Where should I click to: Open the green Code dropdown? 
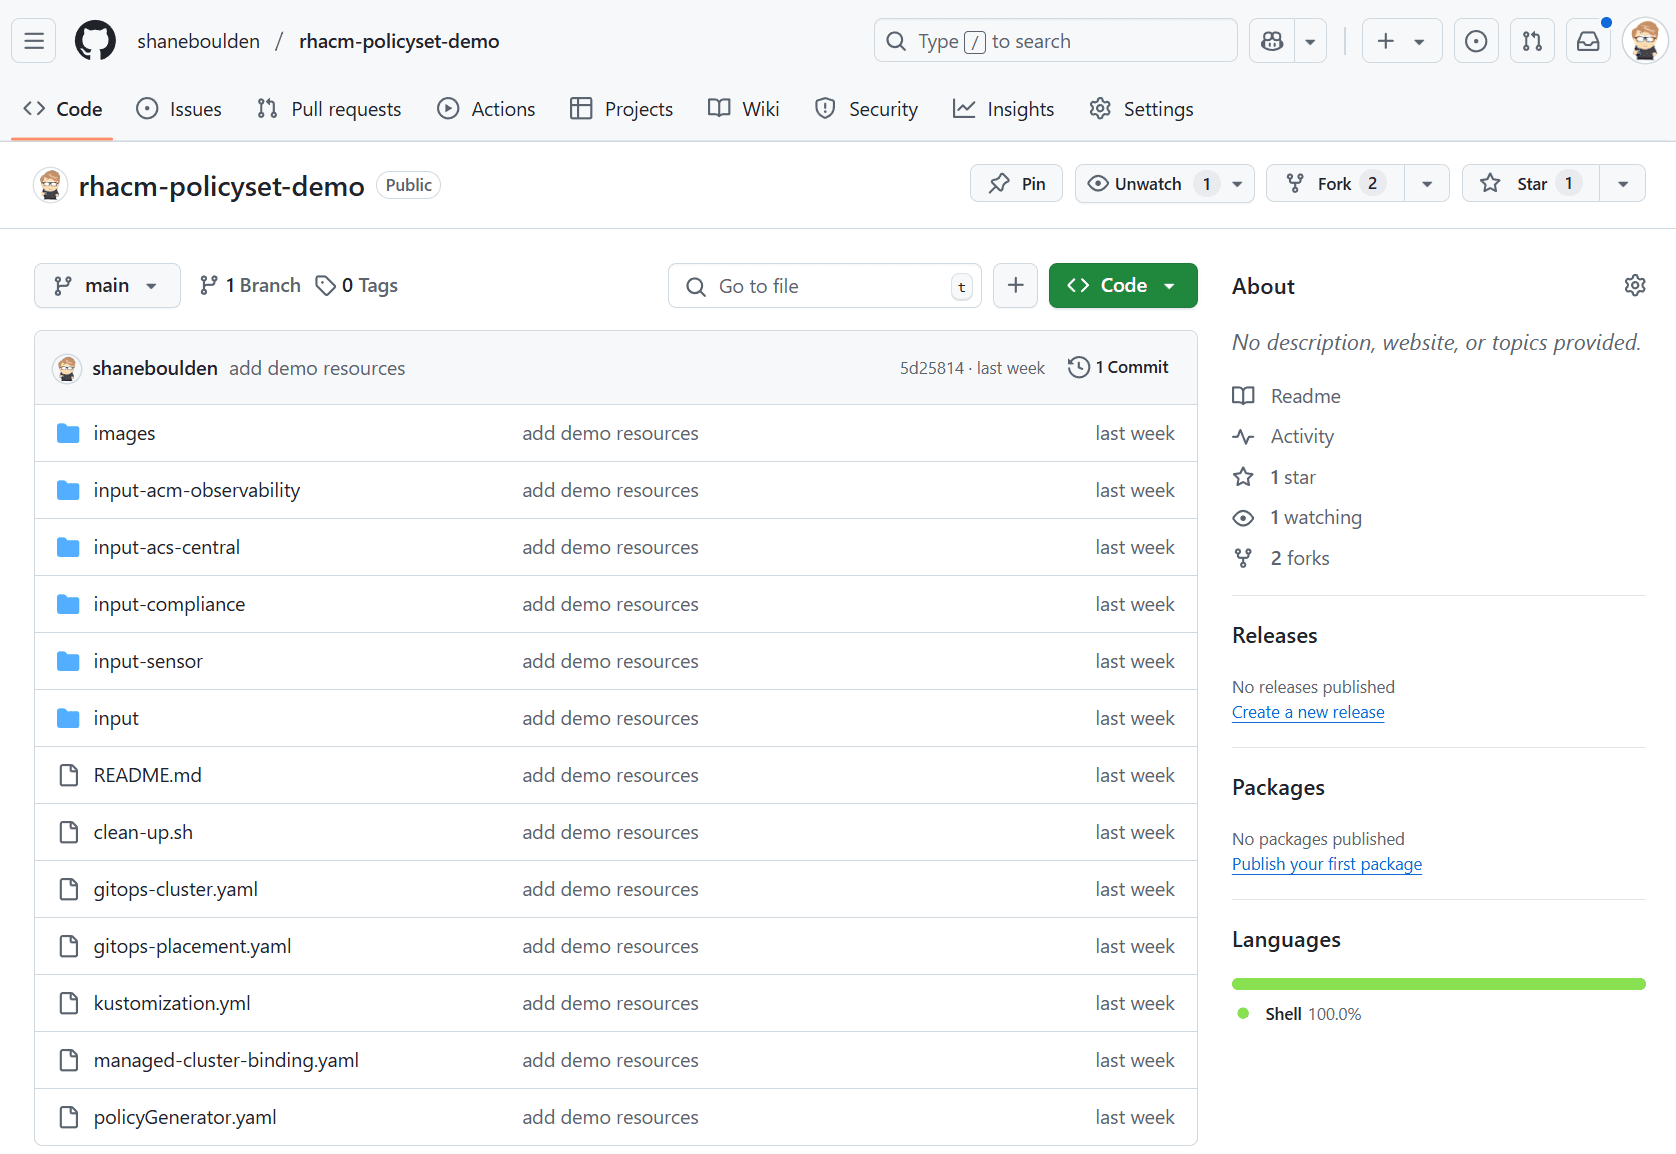pos(1123,286)
